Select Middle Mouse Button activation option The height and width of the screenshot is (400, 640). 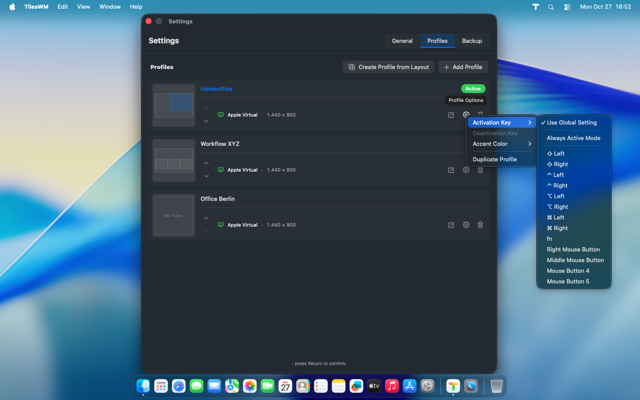[x=573, y=260]
